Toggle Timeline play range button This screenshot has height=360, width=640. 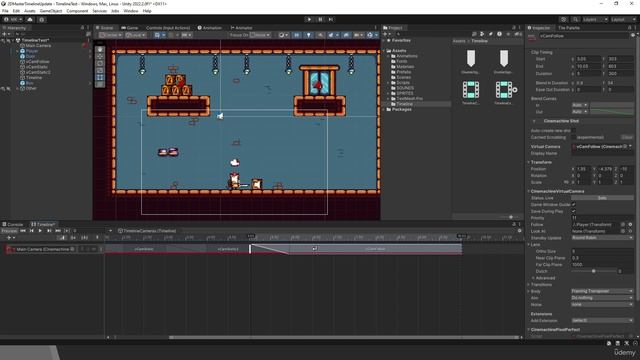coord(67,231)
